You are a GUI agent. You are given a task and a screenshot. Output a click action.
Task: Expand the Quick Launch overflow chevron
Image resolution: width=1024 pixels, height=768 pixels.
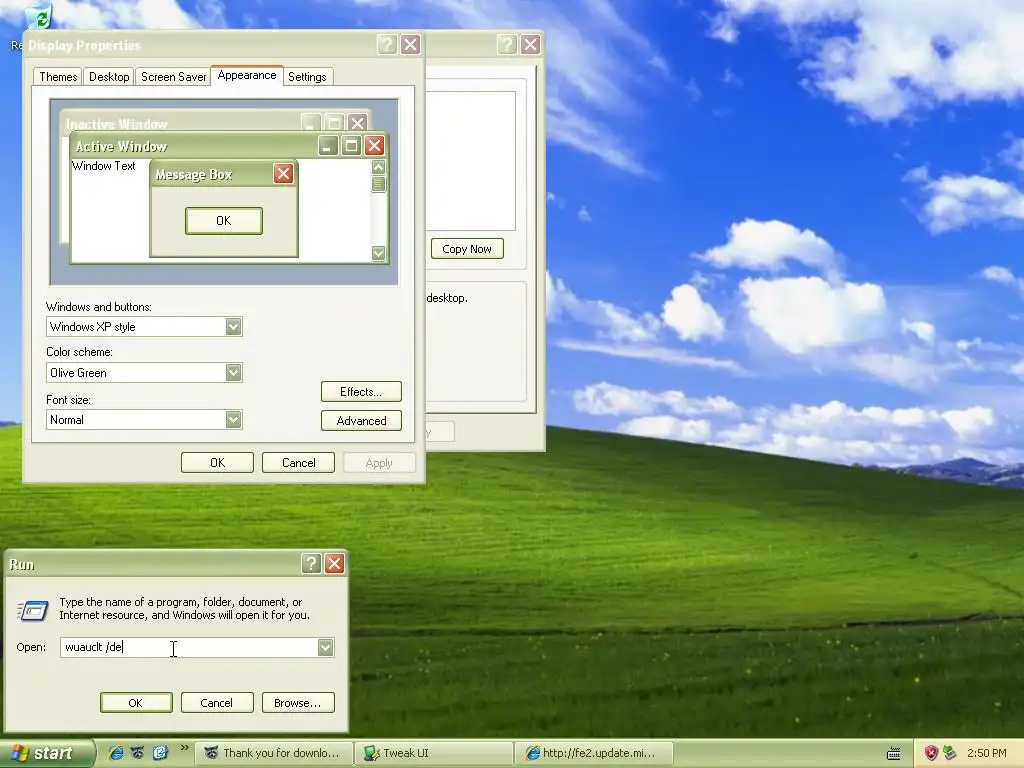coord(184,748)
